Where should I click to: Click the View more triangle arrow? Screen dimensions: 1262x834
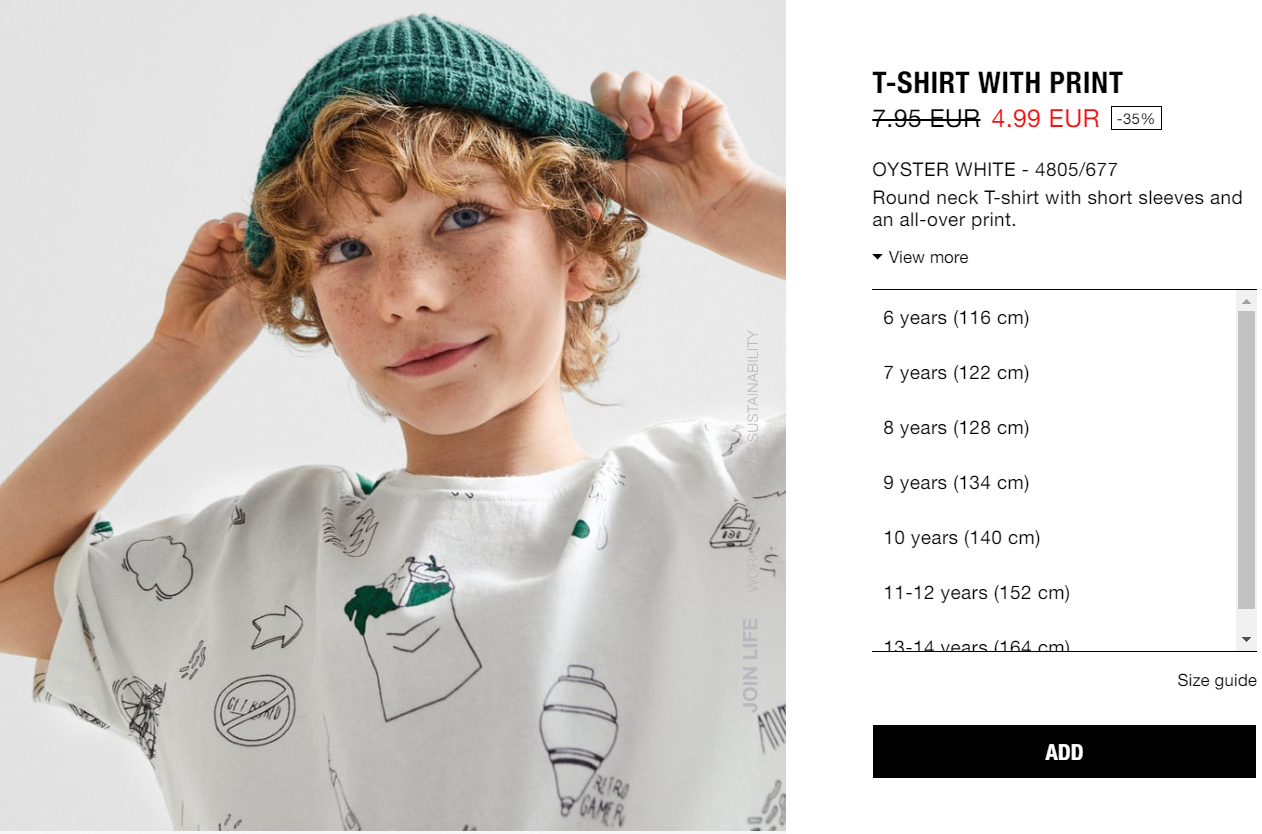[877, 257]
